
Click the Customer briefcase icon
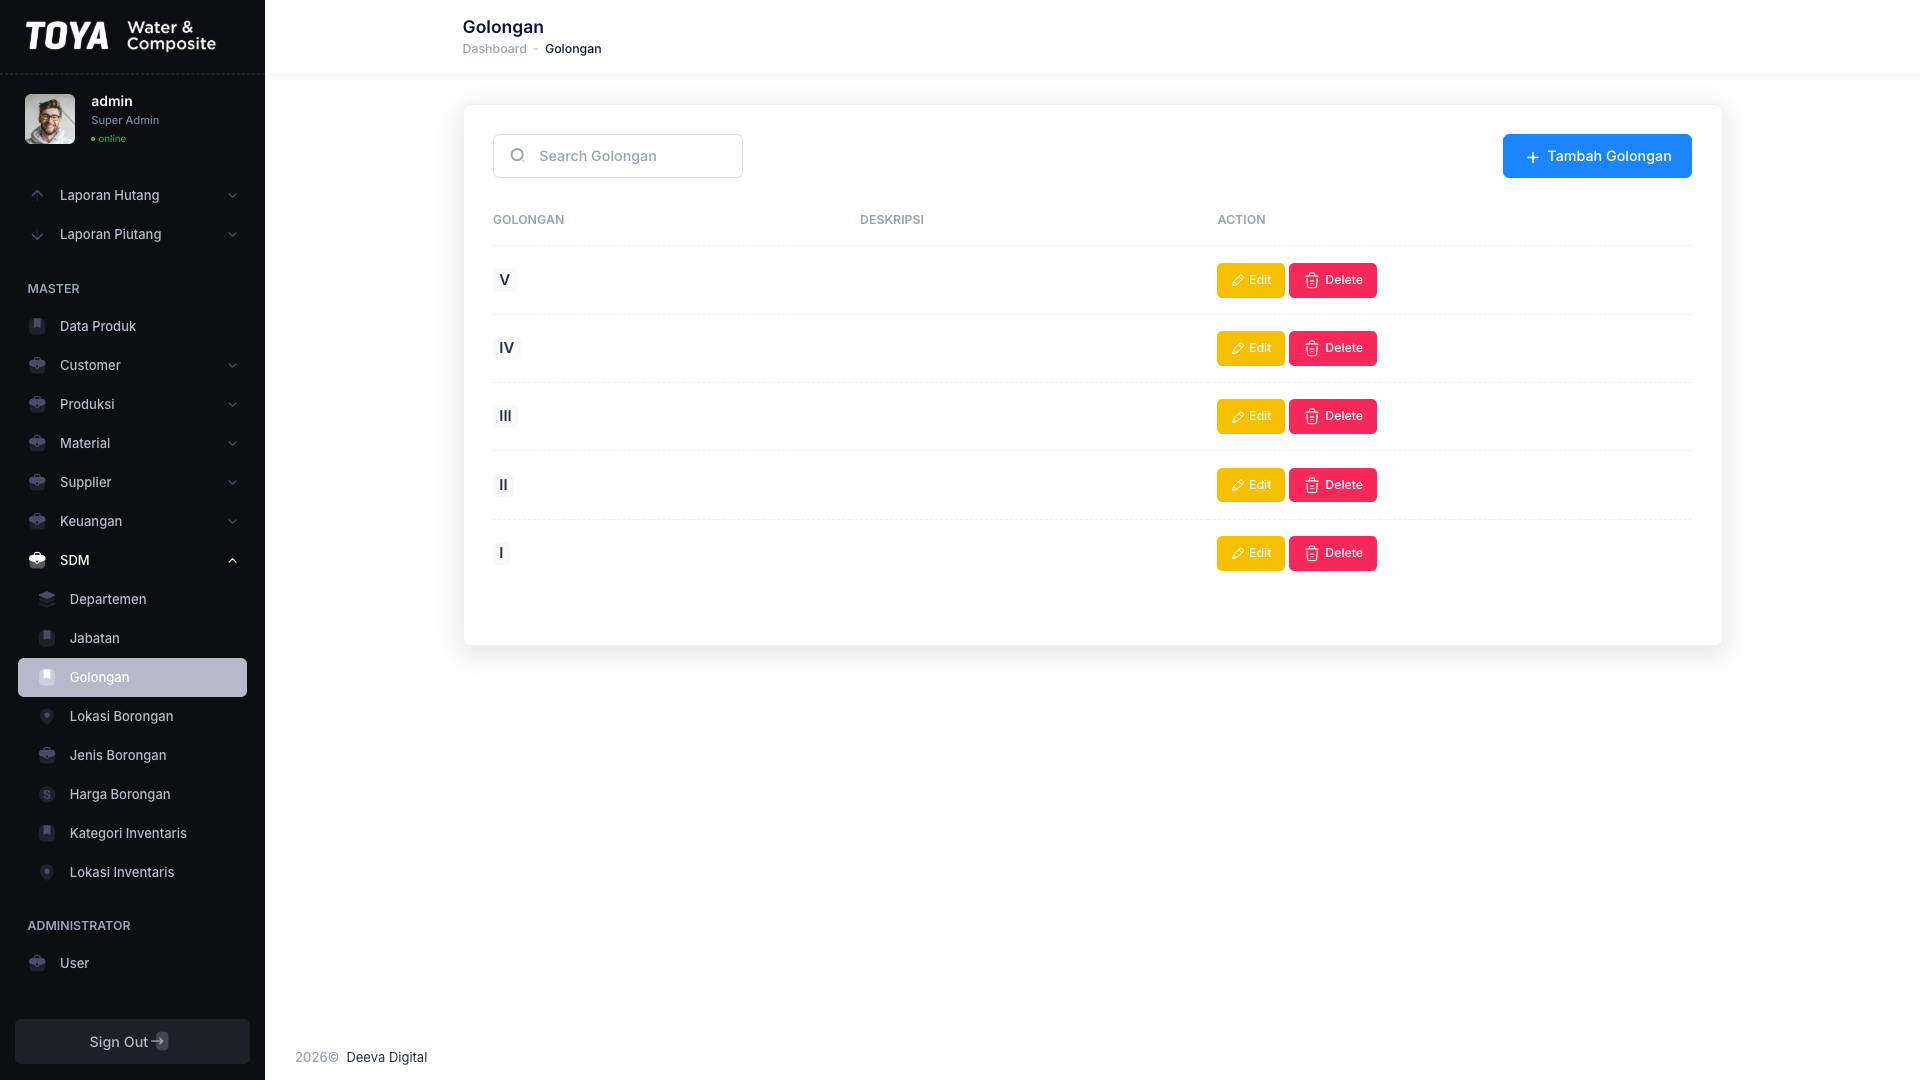pyautogui.click(x=37, y=365)
